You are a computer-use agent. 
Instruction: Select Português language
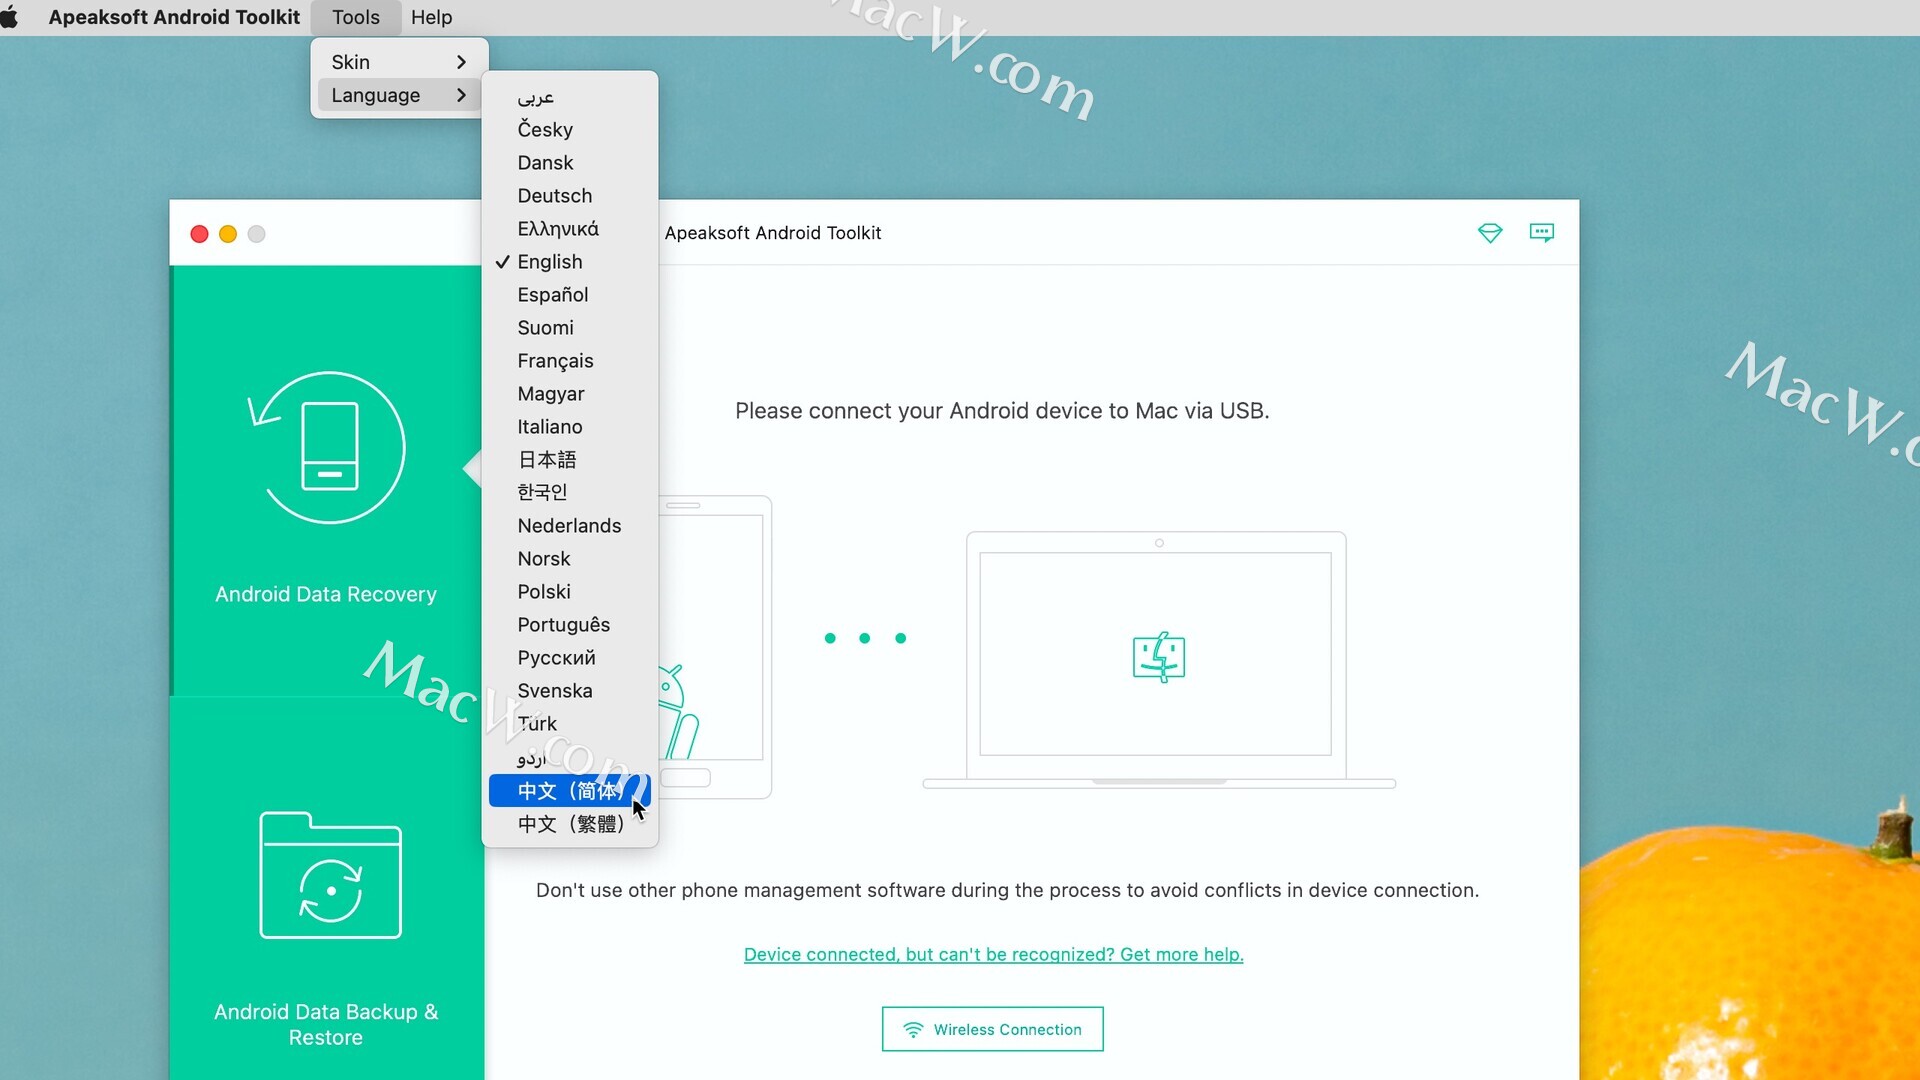pyautogui.click(x=570, y=625)
